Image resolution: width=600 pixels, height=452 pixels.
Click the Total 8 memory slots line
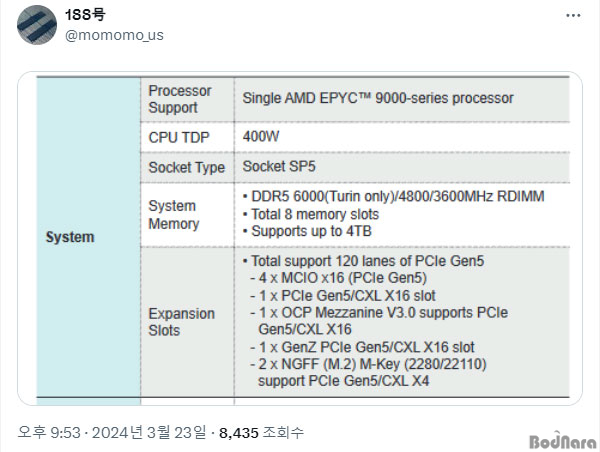pos(311,214)
